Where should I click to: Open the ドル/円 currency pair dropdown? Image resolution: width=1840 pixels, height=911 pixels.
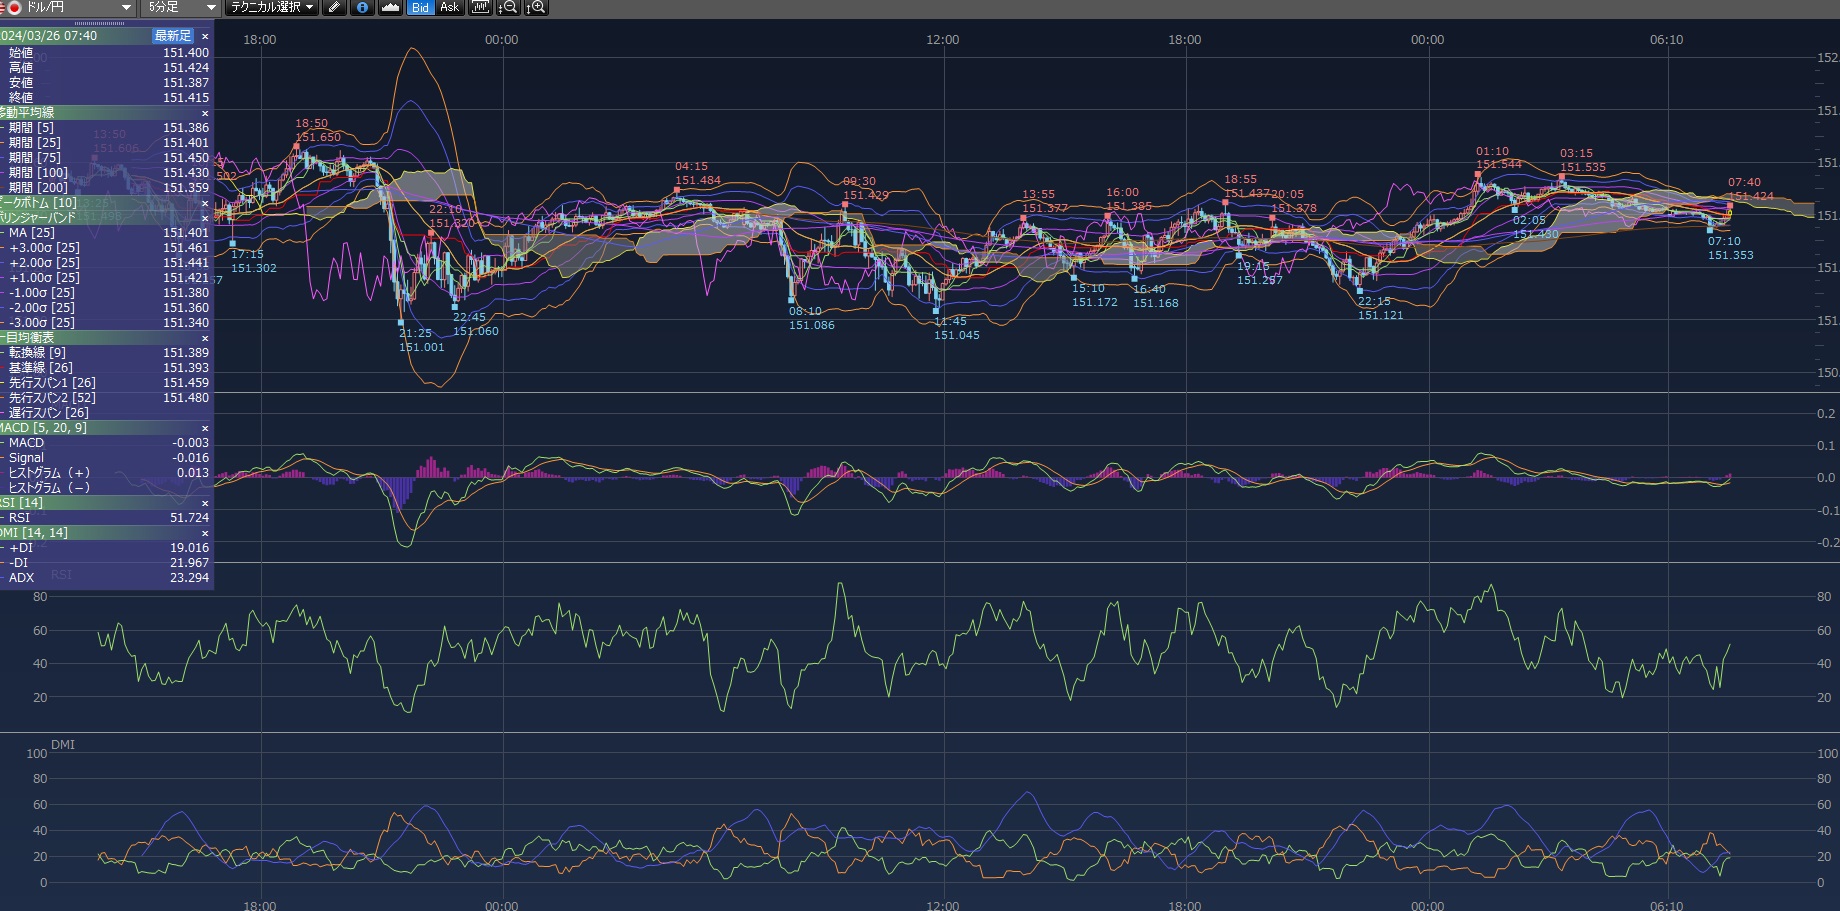(68, 8)
